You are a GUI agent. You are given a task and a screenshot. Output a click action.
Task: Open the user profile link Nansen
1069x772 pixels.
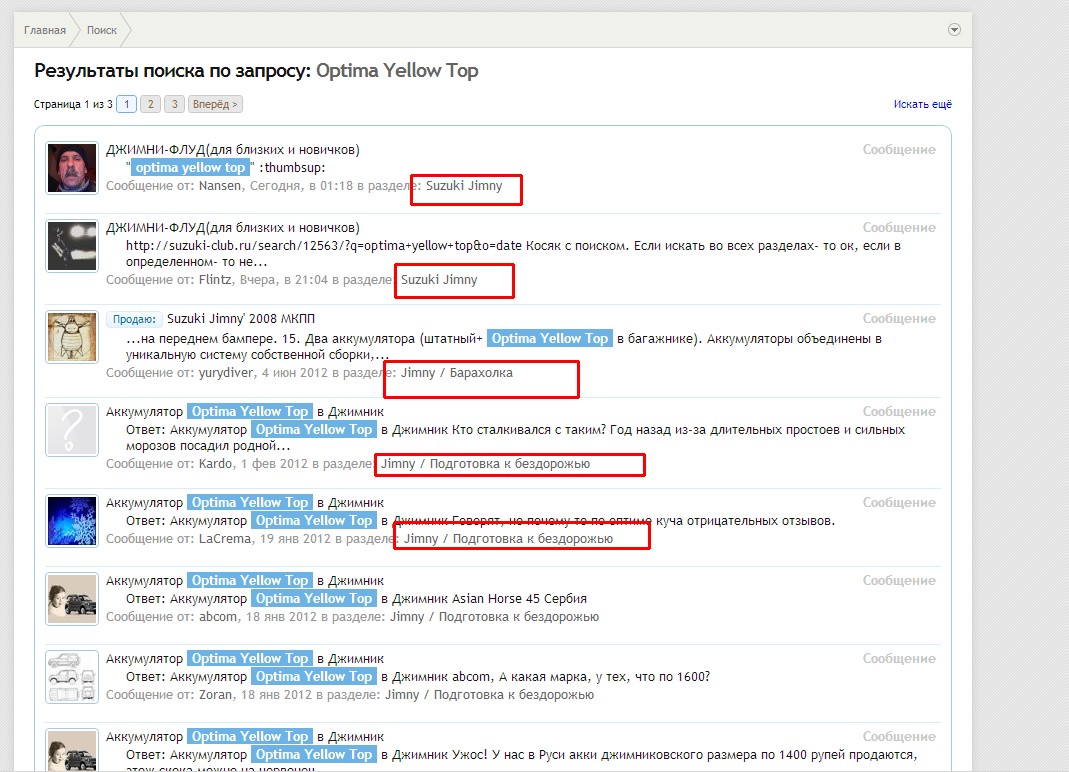pyautogui.click(x=220, y=185)
